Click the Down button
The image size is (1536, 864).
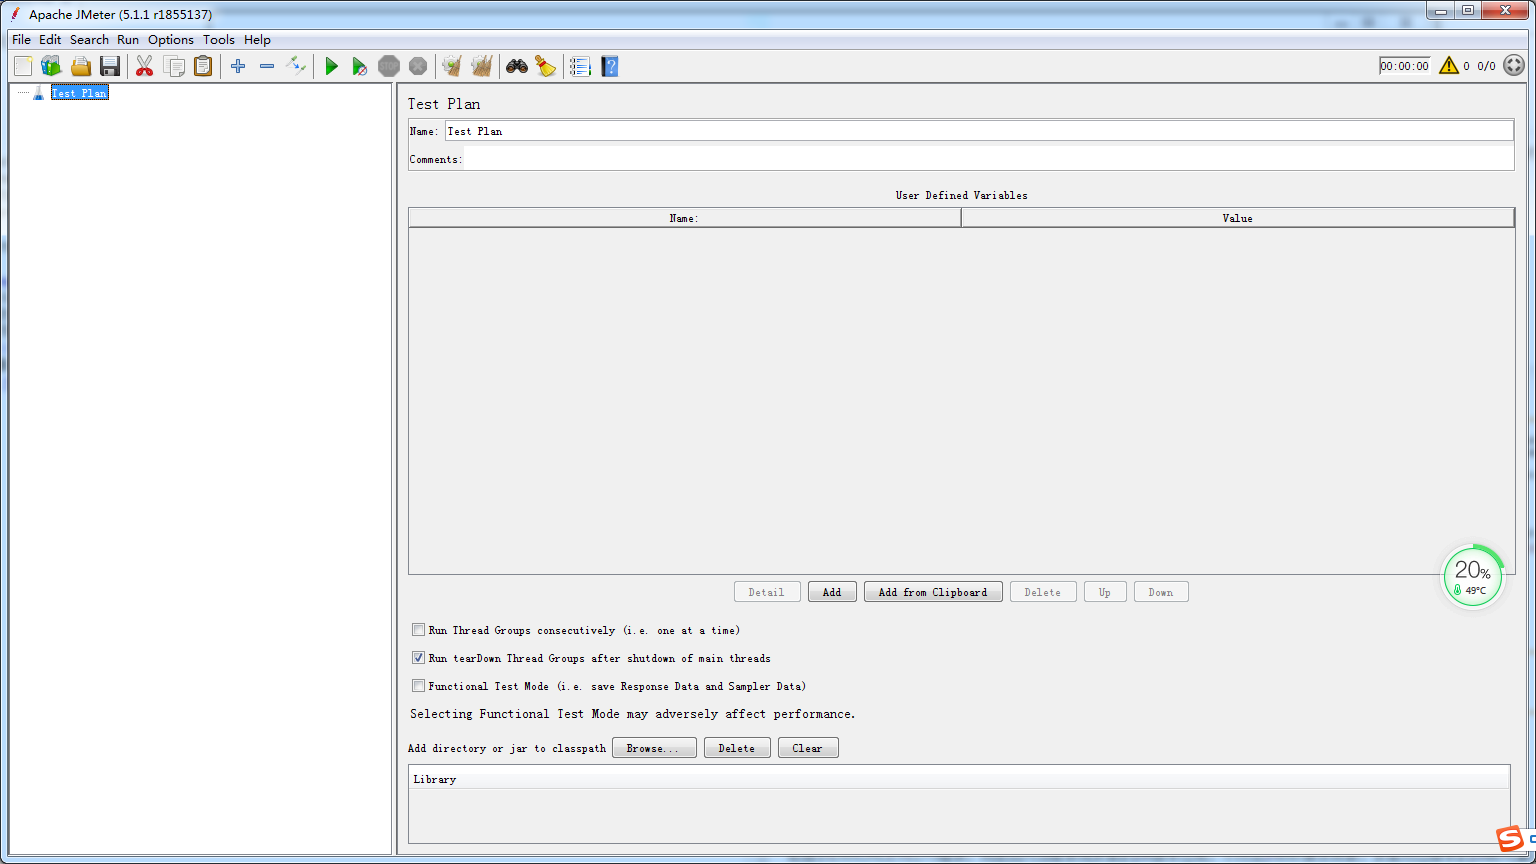pyautogui.click(x=1161, y=592)
